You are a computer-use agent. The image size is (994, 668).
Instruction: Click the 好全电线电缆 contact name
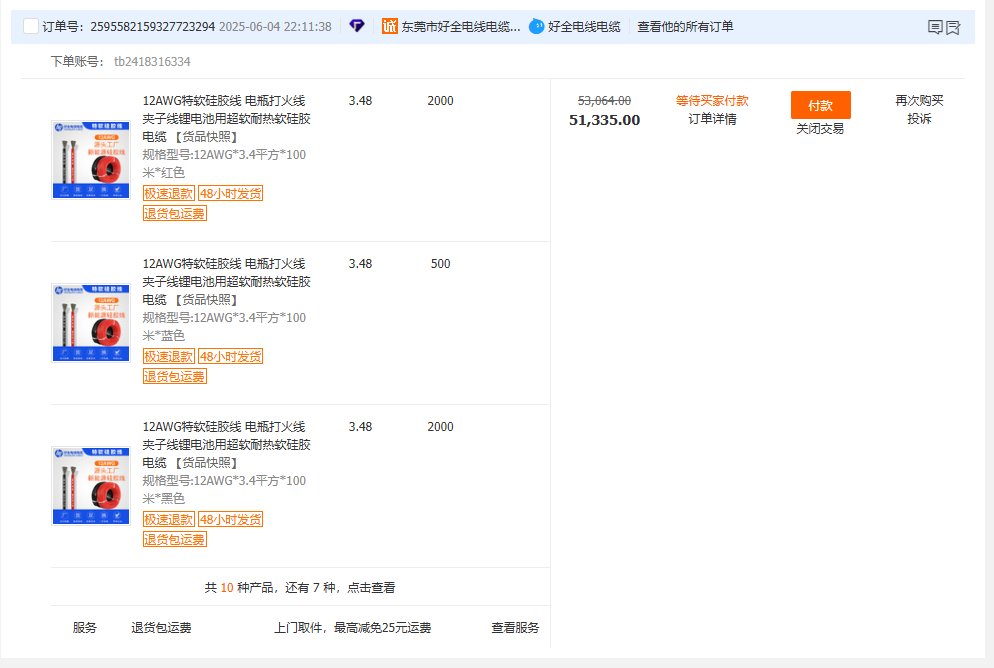click(x=584, y=27)
